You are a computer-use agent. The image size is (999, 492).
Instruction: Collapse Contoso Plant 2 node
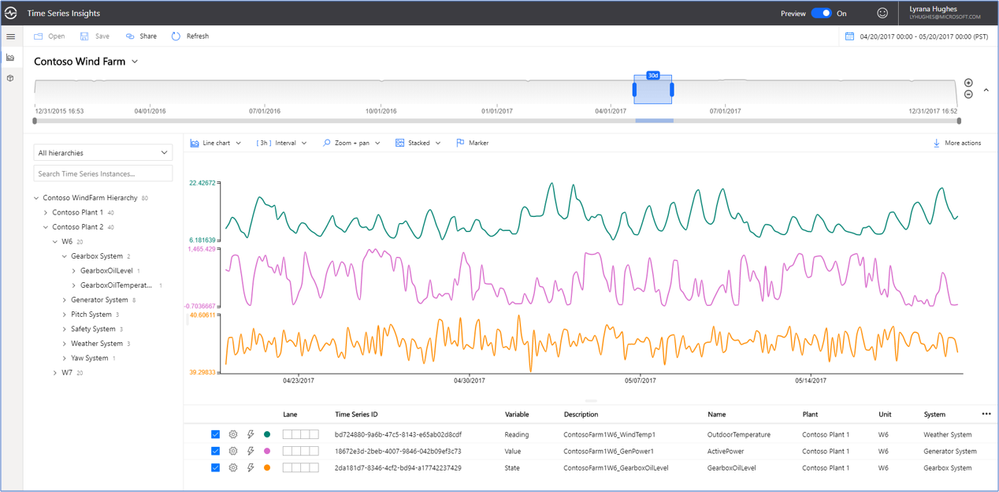point(46,227)
